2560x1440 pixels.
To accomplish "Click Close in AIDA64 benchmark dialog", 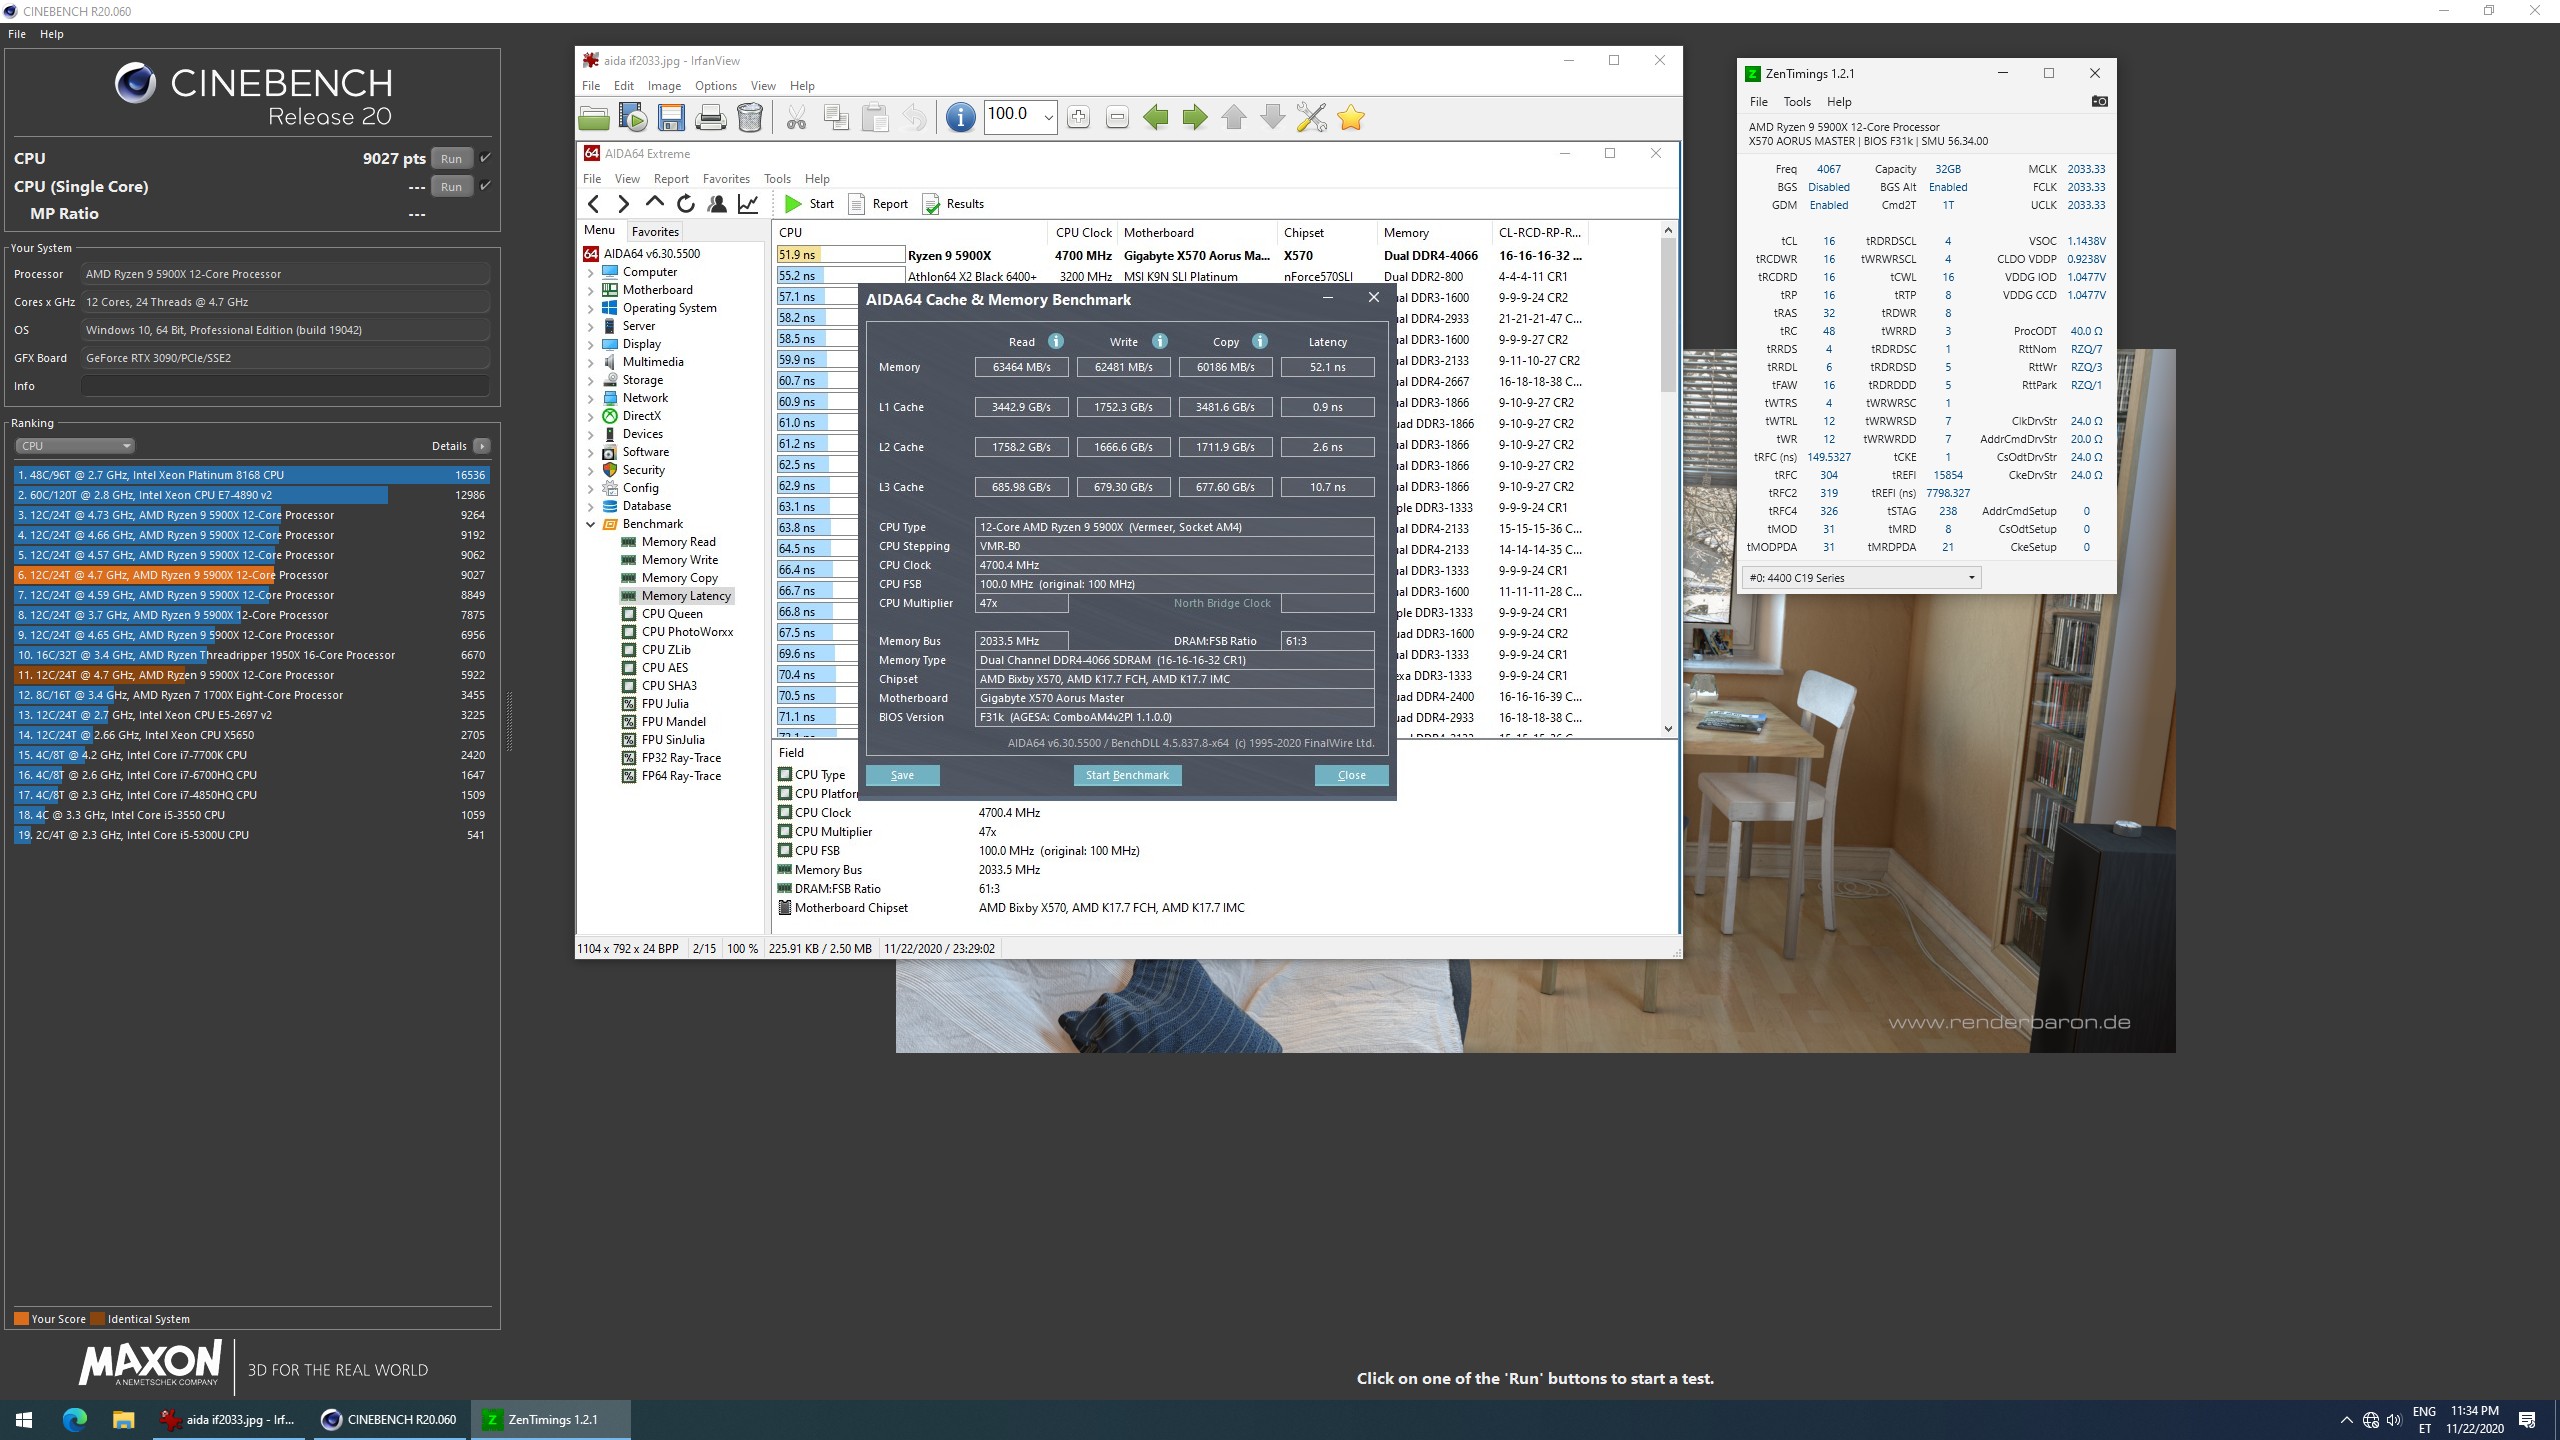I will pos(1351,775).
